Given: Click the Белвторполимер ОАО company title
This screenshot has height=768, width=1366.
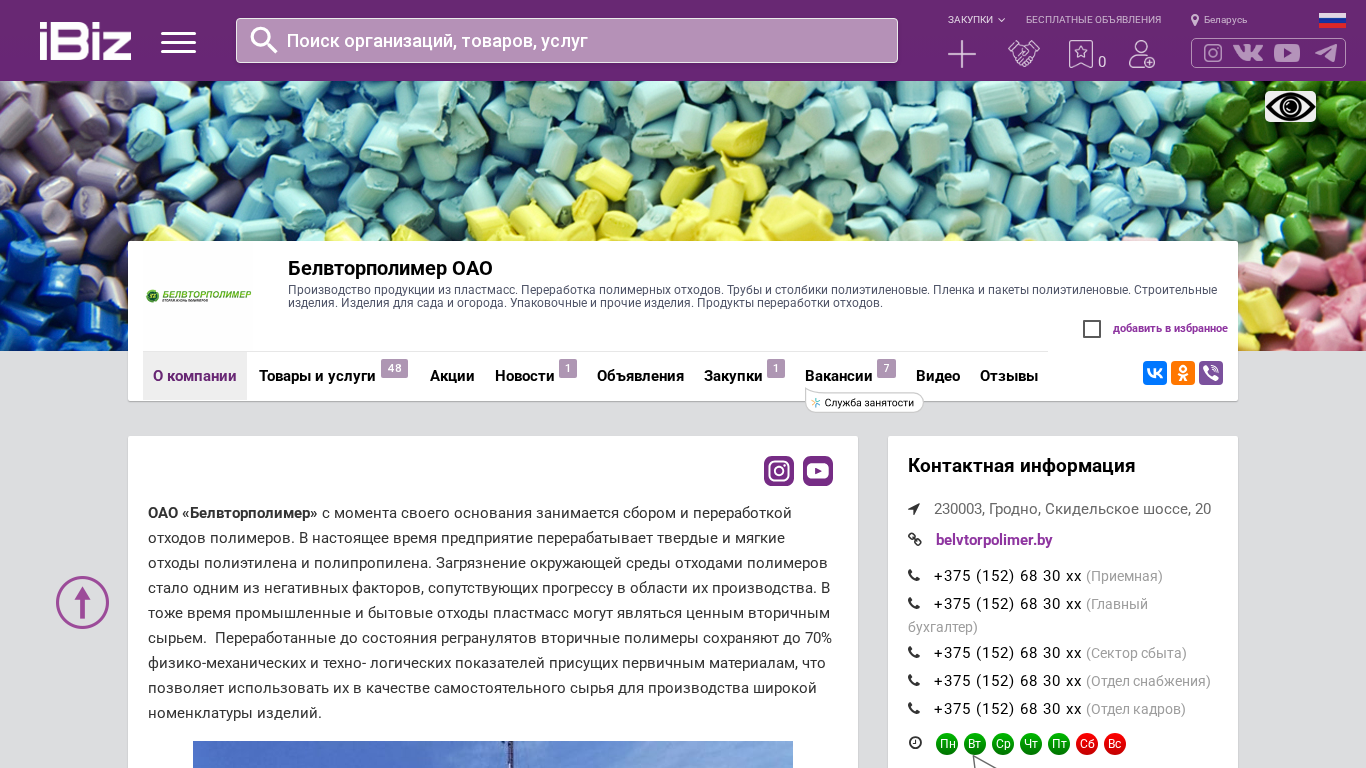Looking at the screenshot, I should coord(390,268).
